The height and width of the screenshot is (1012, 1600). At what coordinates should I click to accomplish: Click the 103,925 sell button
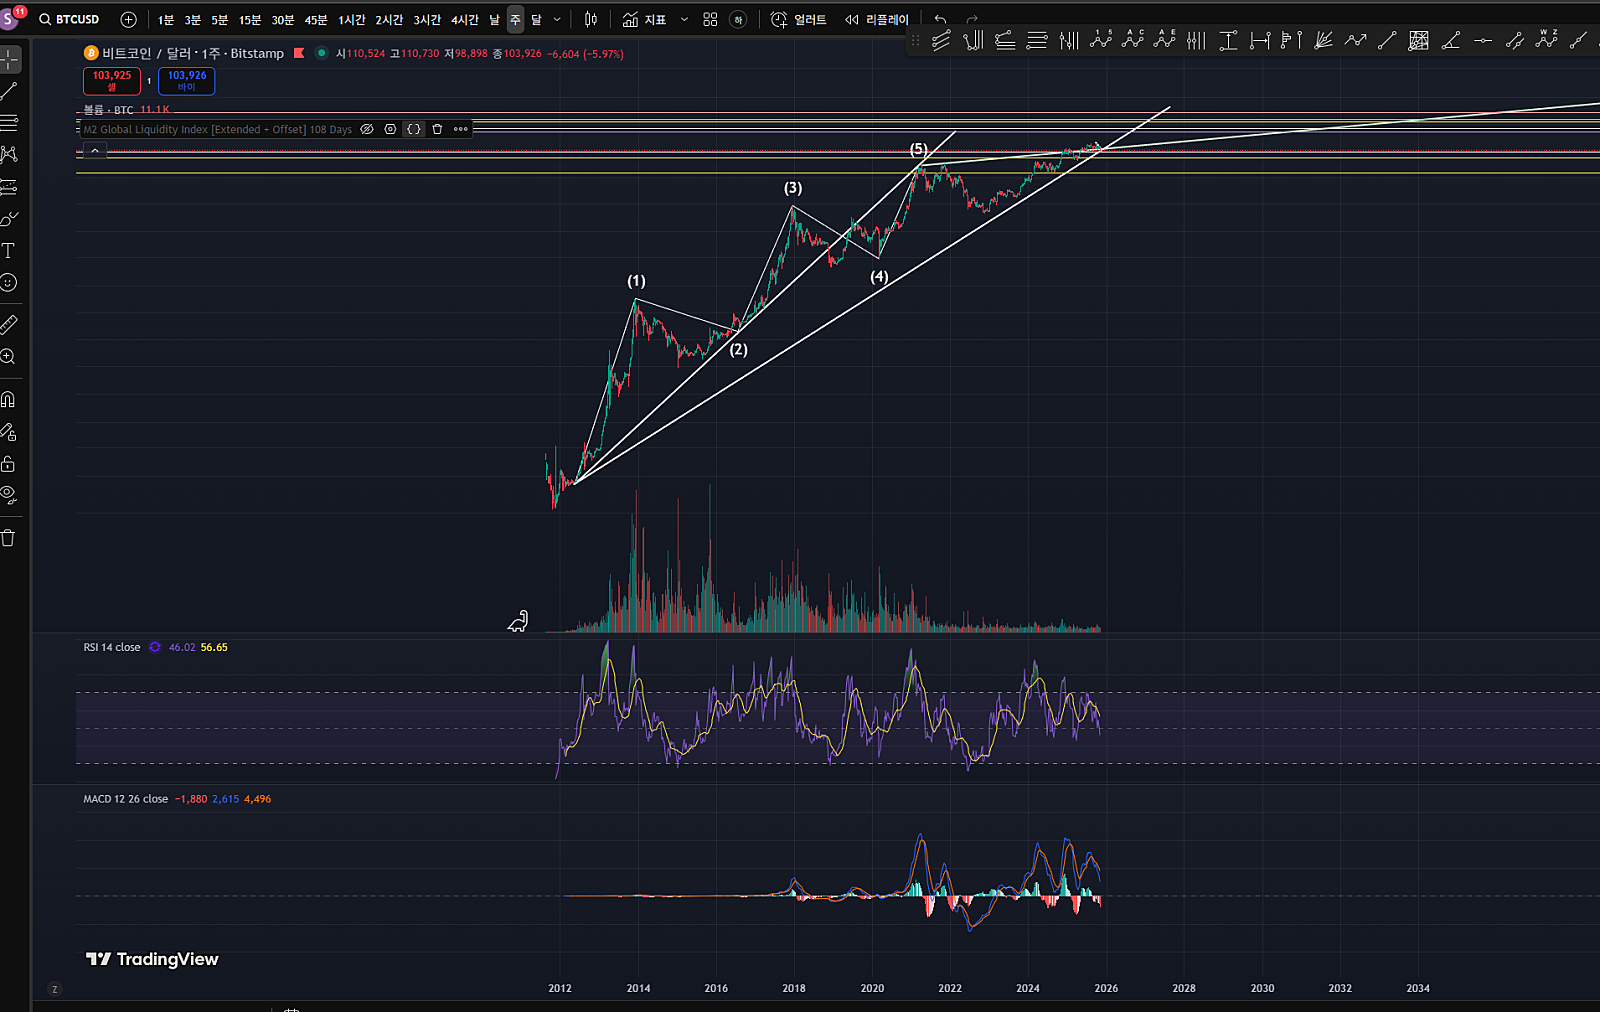pyautogui.click(x=112, y=81)
